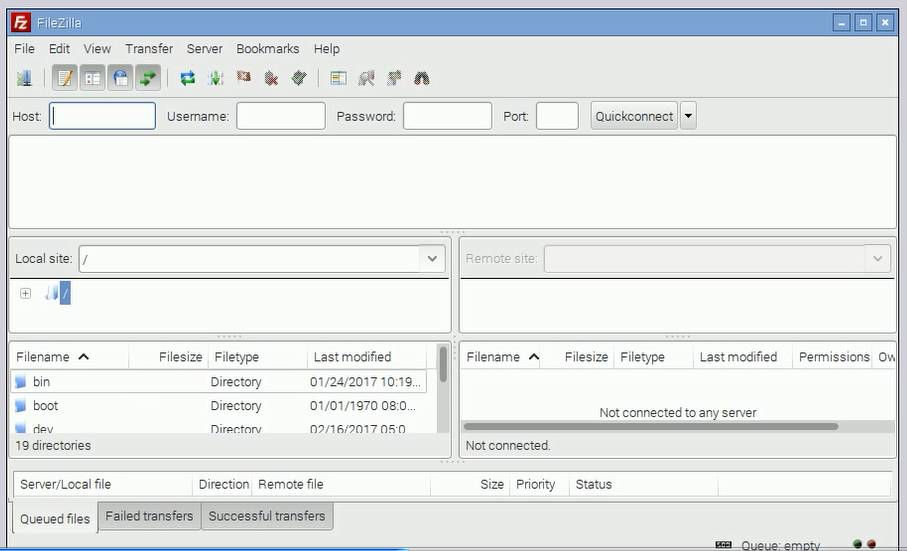Open the Site Manager icon
Viewport: 907px width, 551px height.
coord(24,78)
